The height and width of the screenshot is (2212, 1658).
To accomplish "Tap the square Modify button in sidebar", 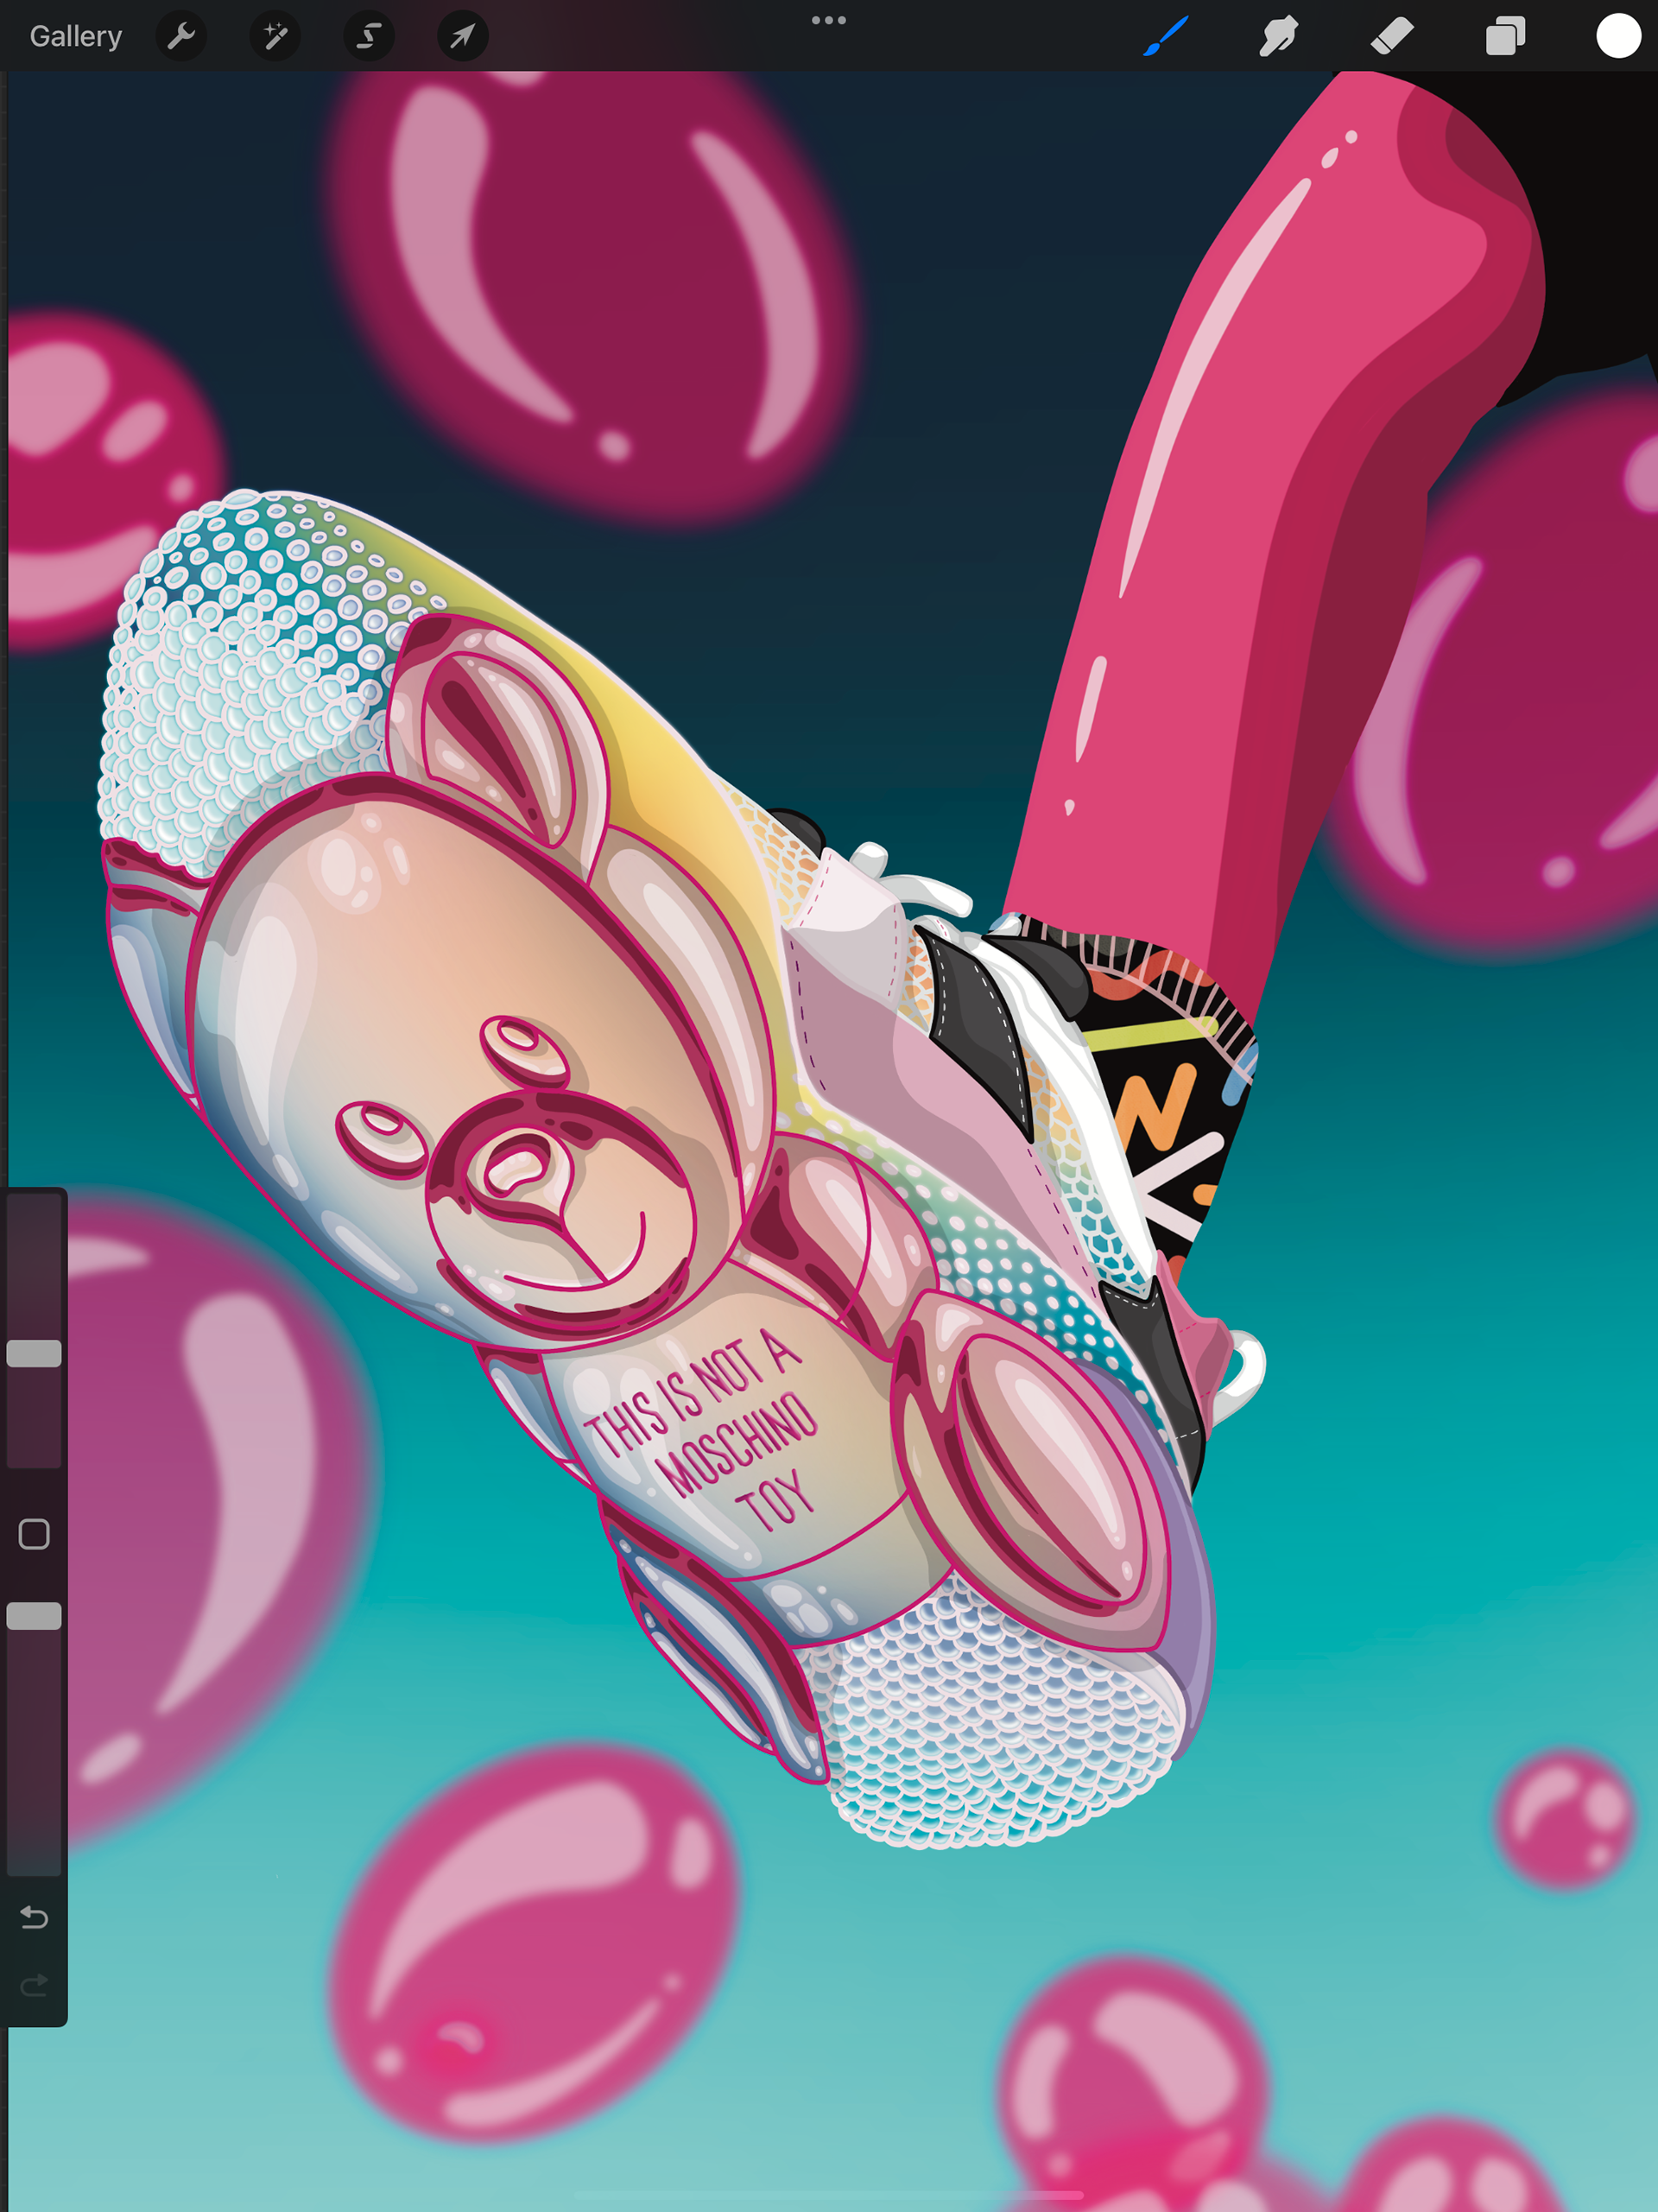I will pyautogui.click(x=34, y=1534).
